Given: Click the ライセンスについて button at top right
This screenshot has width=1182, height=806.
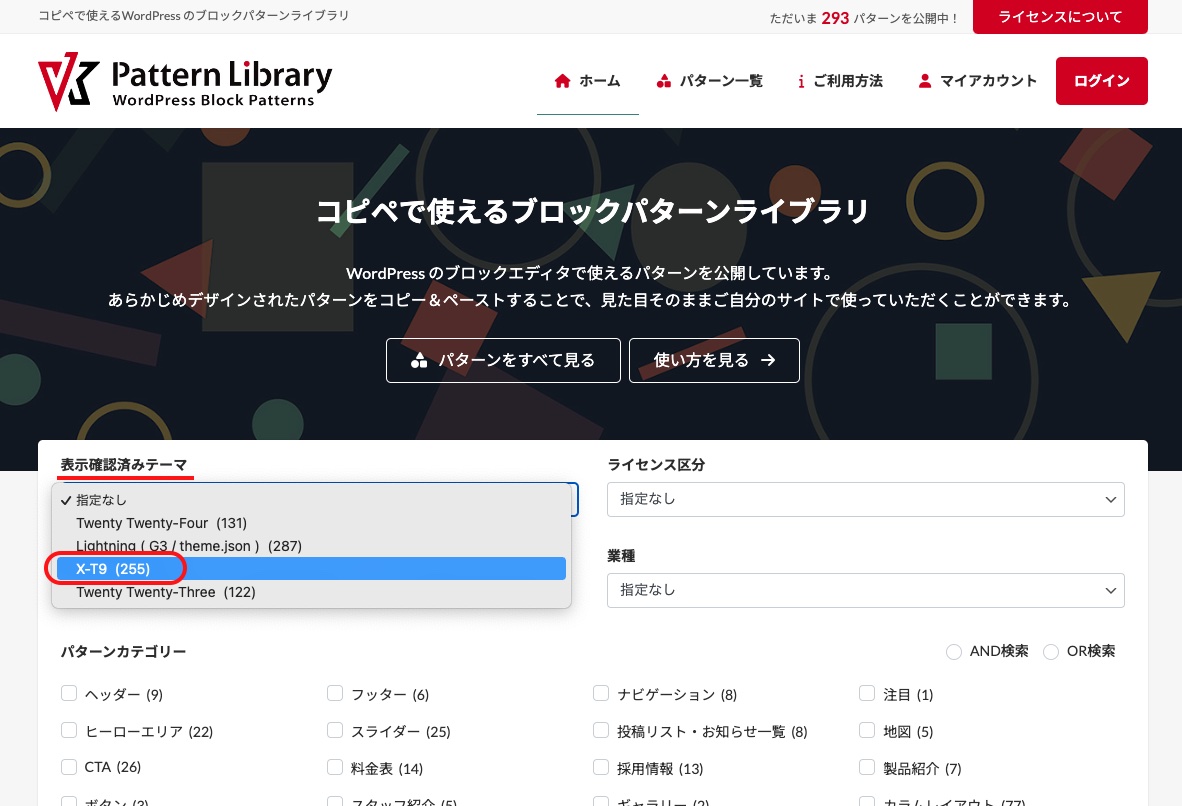Looking at the screenshot, I should point(1060,17).
